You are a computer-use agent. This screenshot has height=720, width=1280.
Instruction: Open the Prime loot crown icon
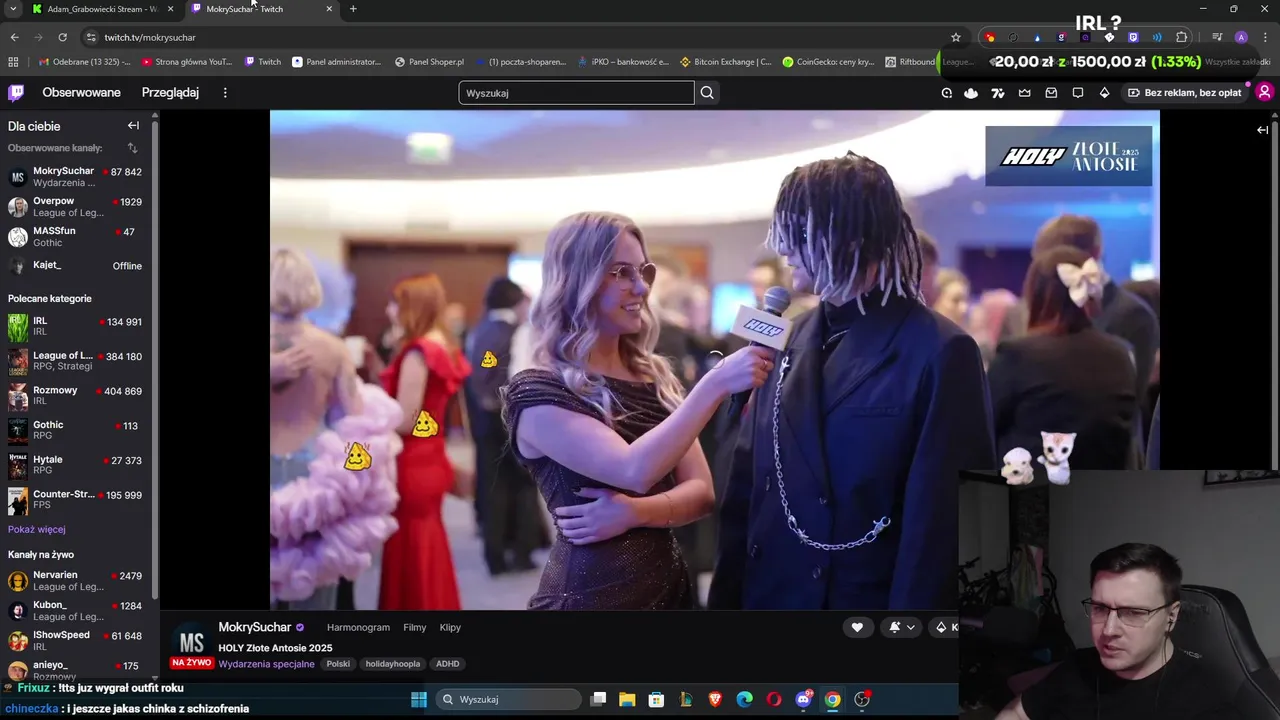pyautogui.click(x=1025, y=93)
